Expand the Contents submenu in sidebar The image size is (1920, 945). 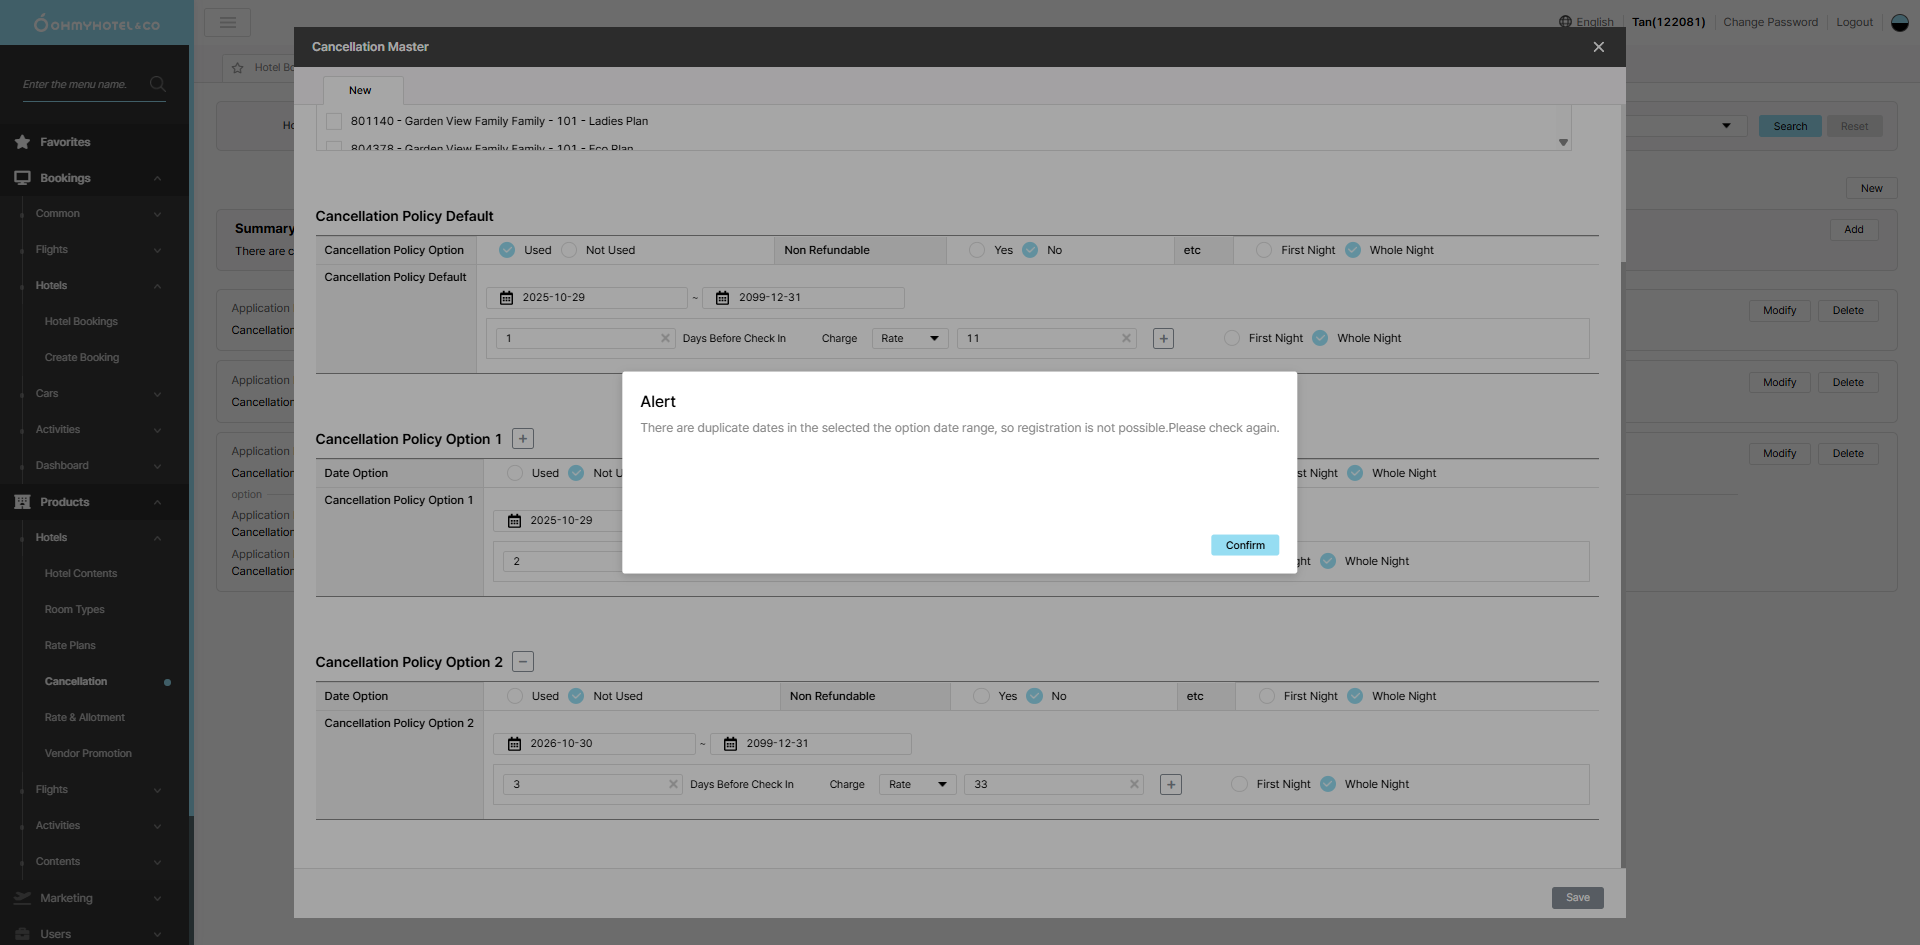[x=157, y=862]
